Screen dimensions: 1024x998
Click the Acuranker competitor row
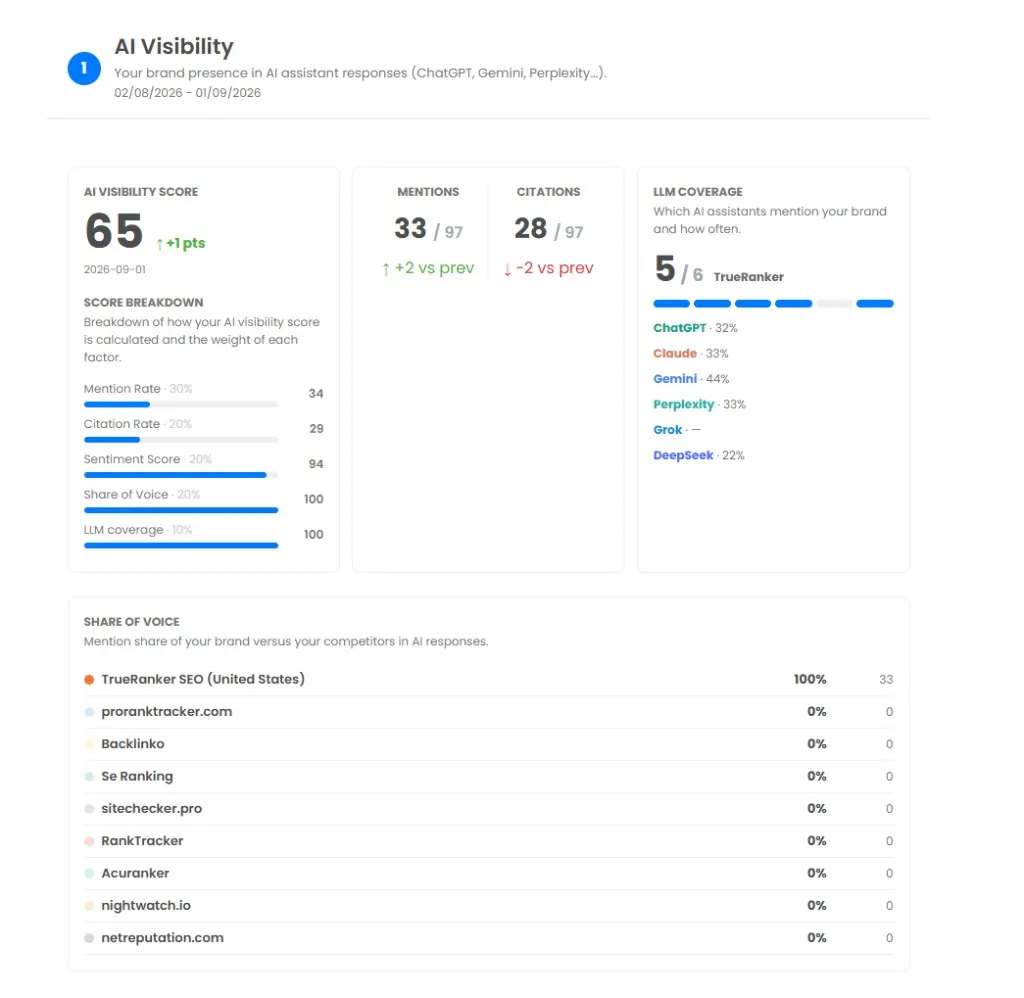[488, 873]
